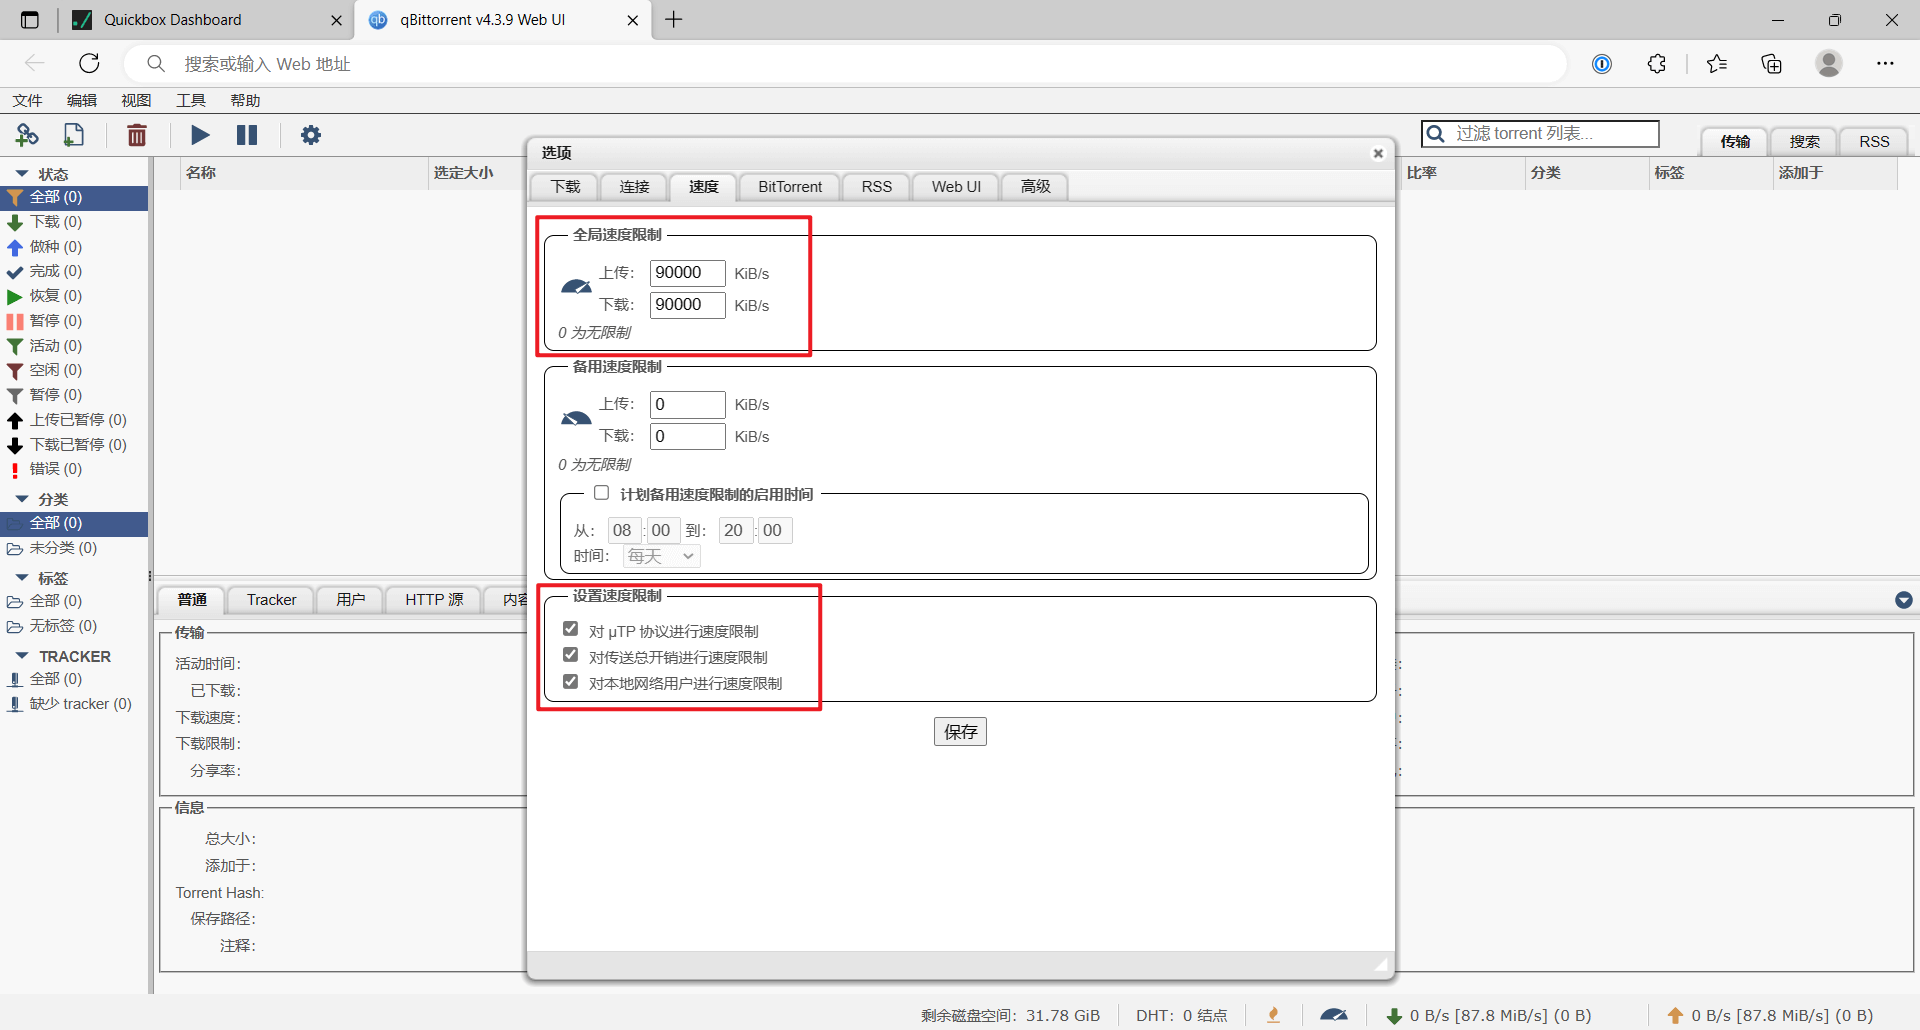Image resolution: width=1920 pixels, height=1030 pixels.
Task: Open the schedule days dropdown (每天)
Action: pos(661,556)
